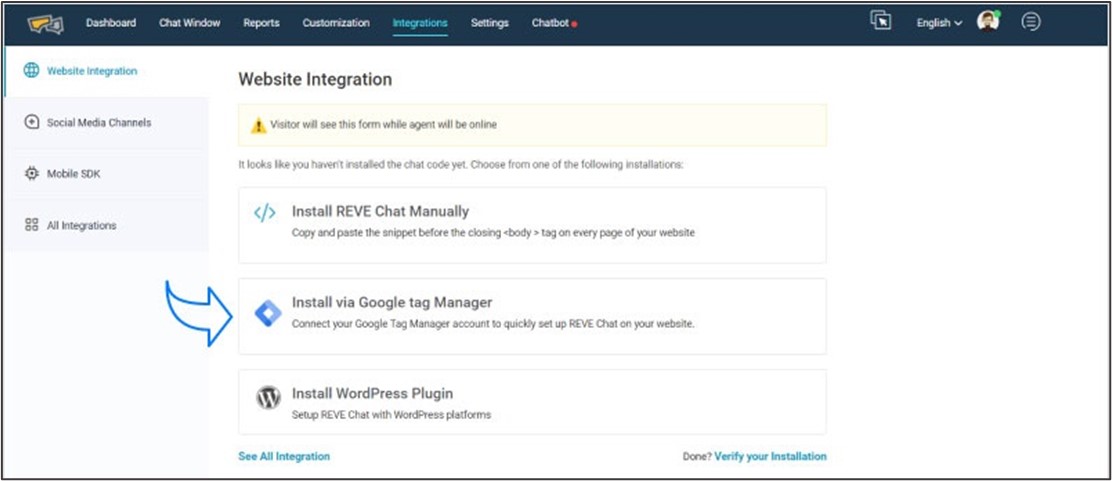The image size is (1112, 481).
Task: Click the REVE Chat logo icon
Action: point(46,23)
